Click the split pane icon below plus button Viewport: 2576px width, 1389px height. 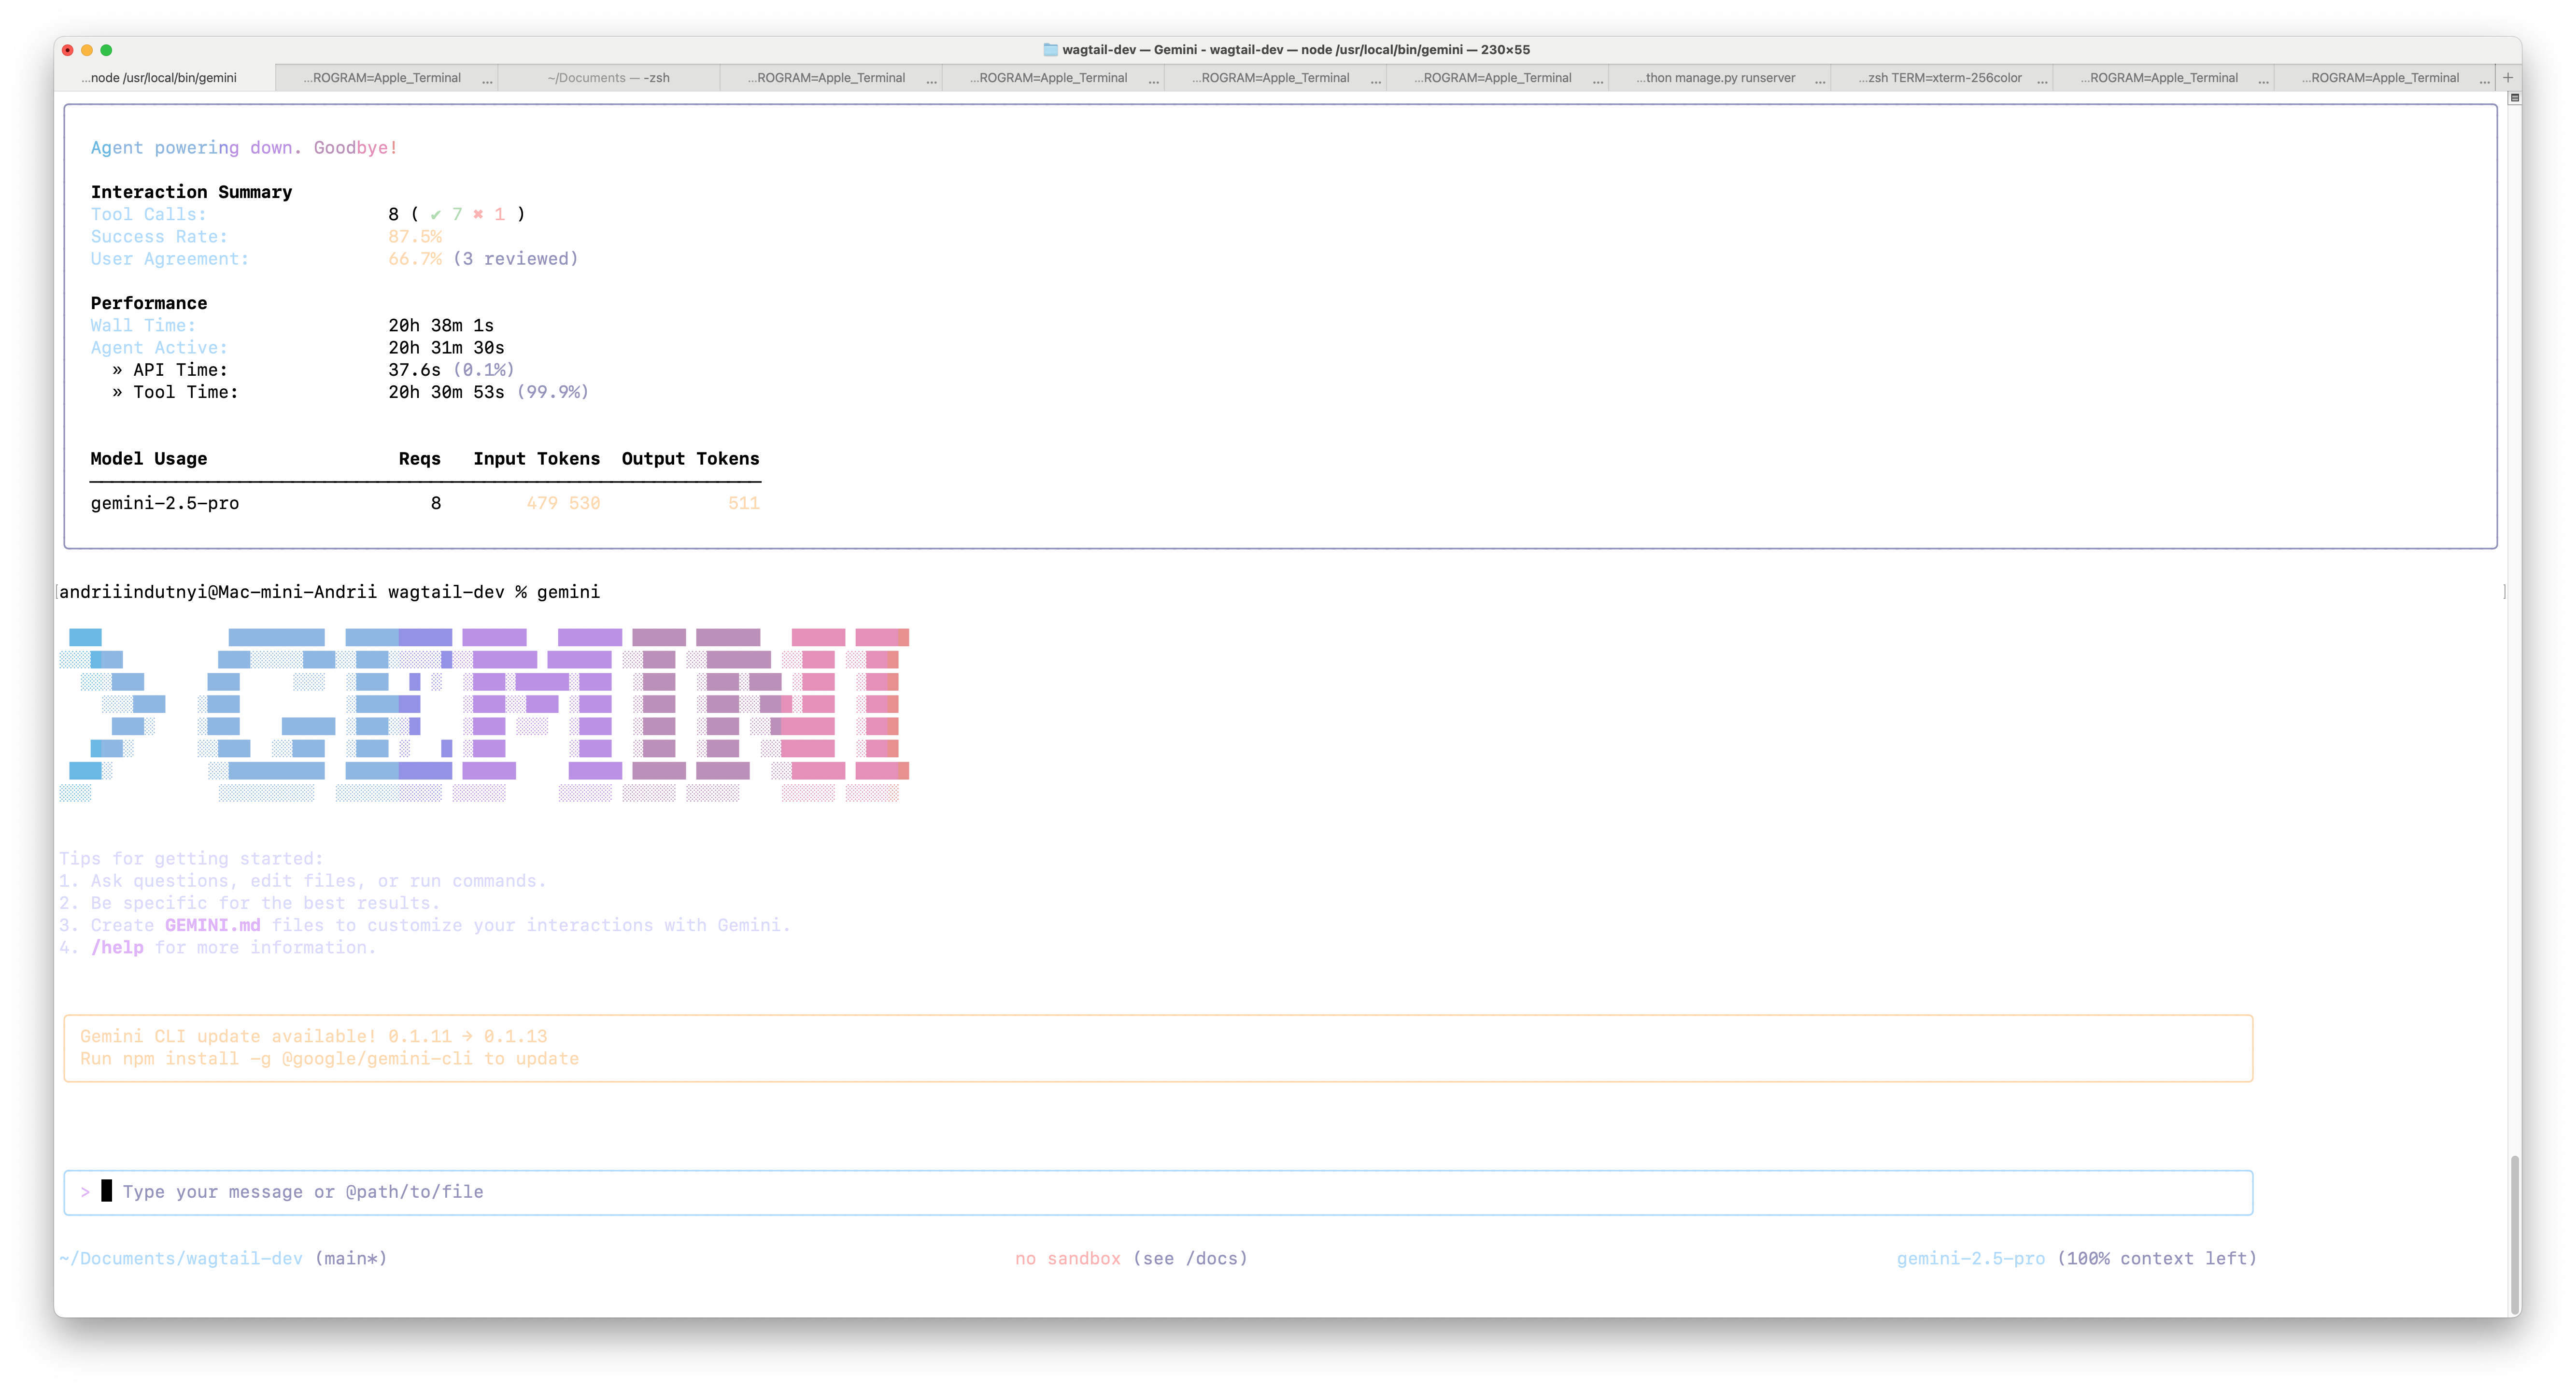pyautogui.click(x=2514, y=97)
